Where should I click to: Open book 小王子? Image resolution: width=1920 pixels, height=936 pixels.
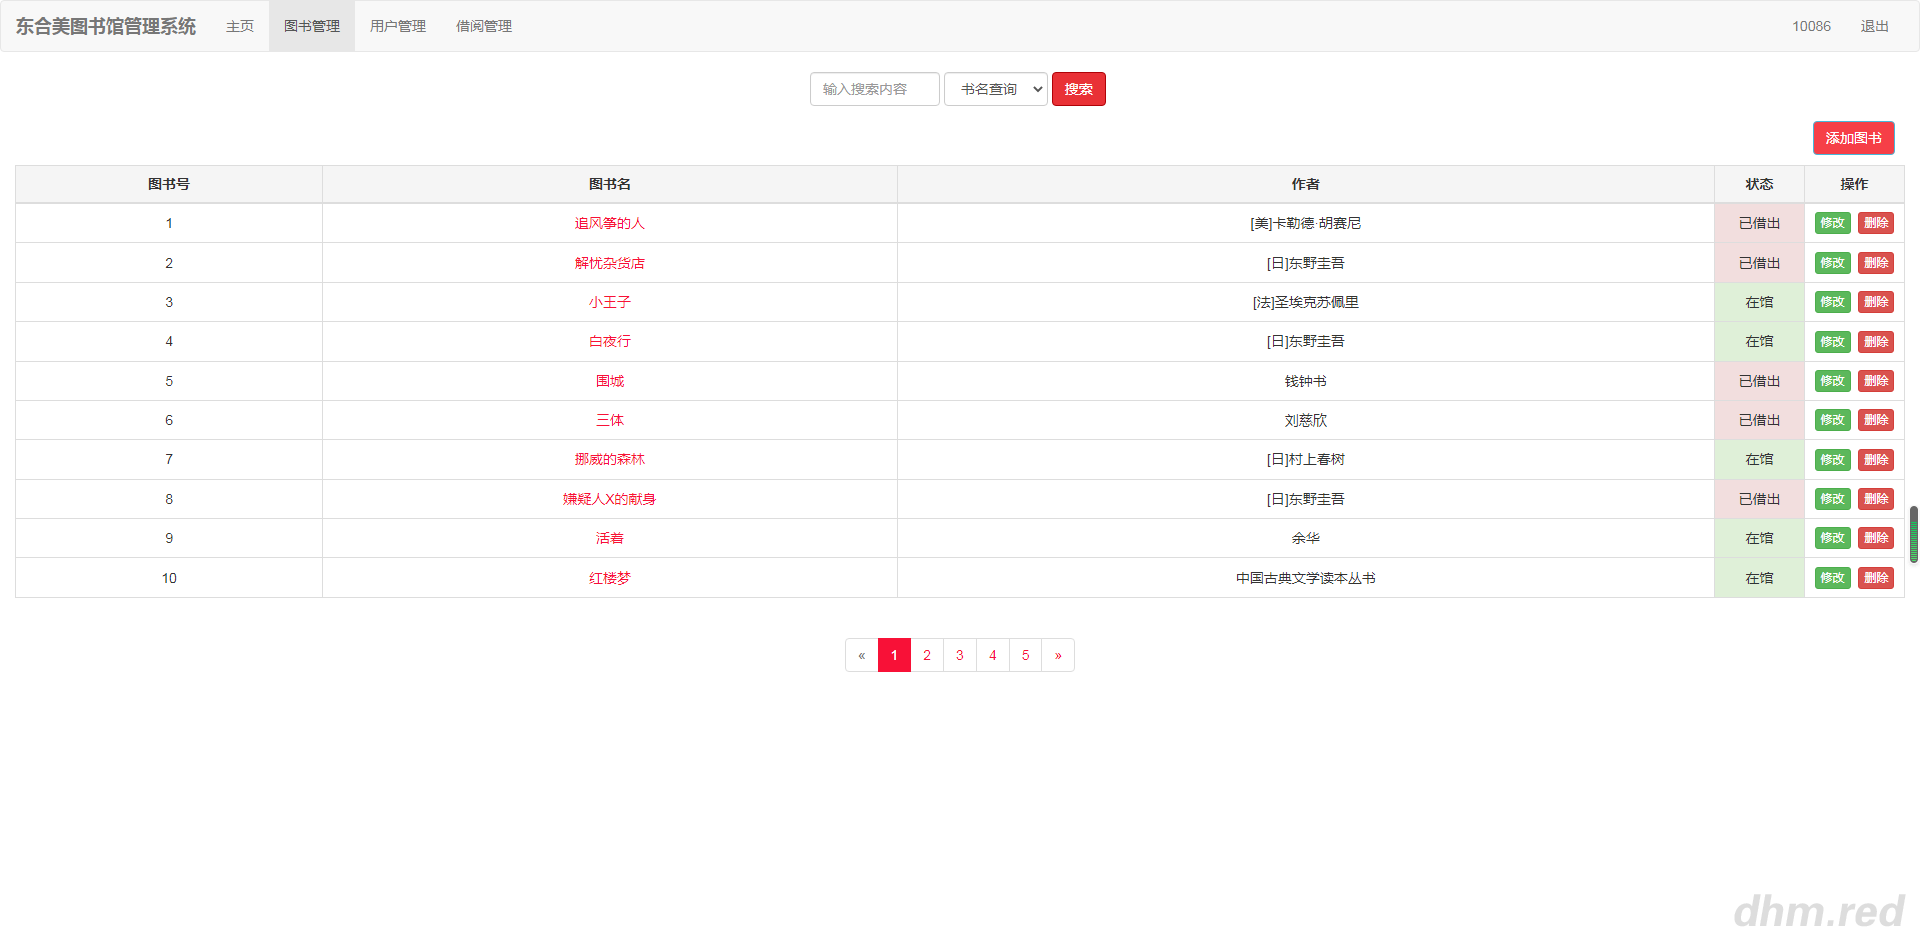click(x=610, y=302)
